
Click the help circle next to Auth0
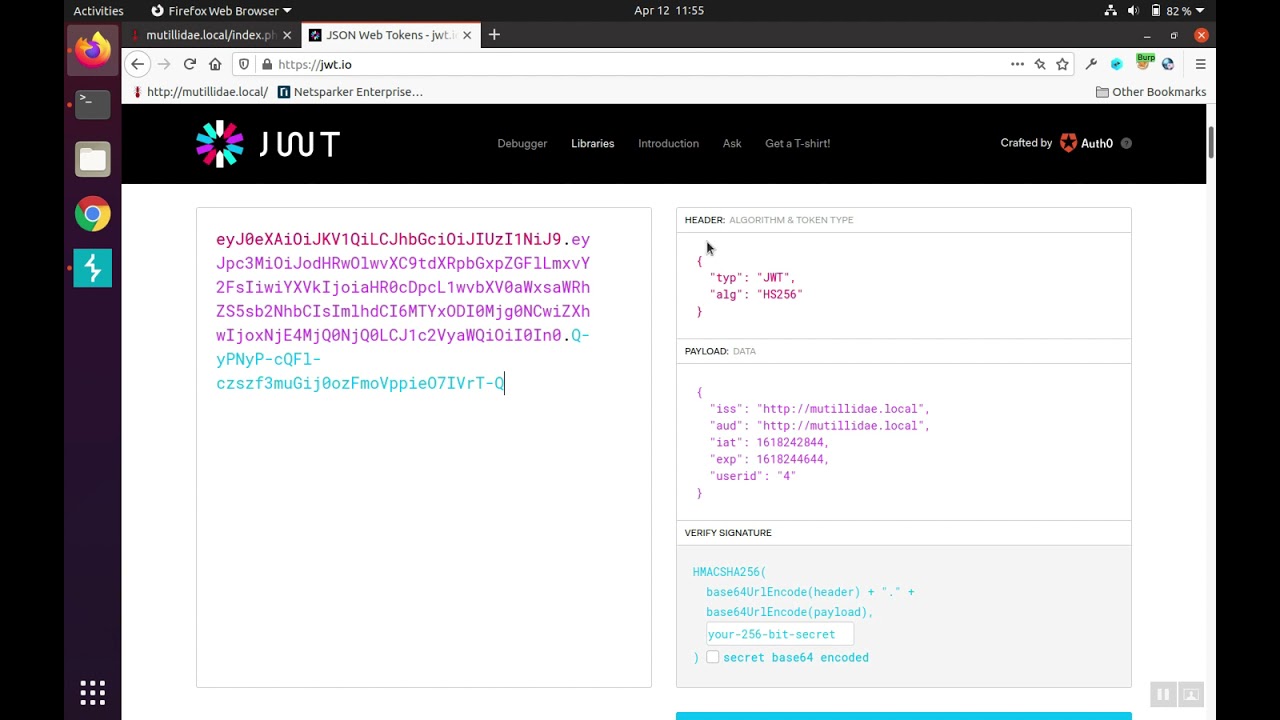[1126, 143]
